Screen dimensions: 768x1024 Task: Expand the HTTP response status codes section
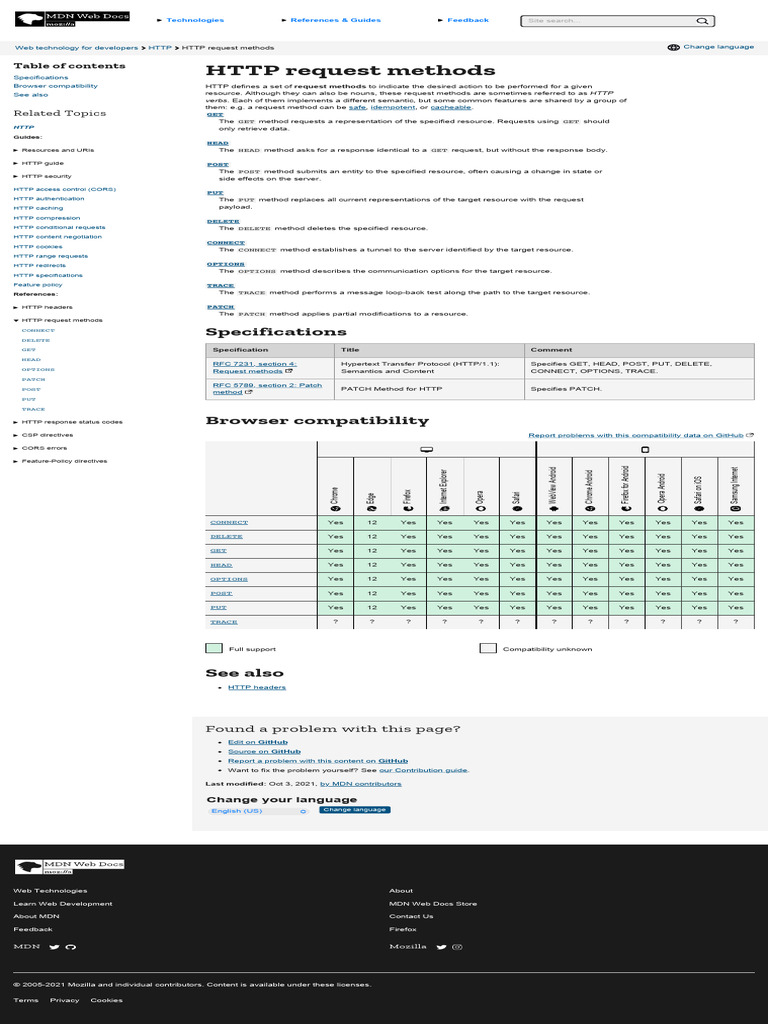click(68, 423)
